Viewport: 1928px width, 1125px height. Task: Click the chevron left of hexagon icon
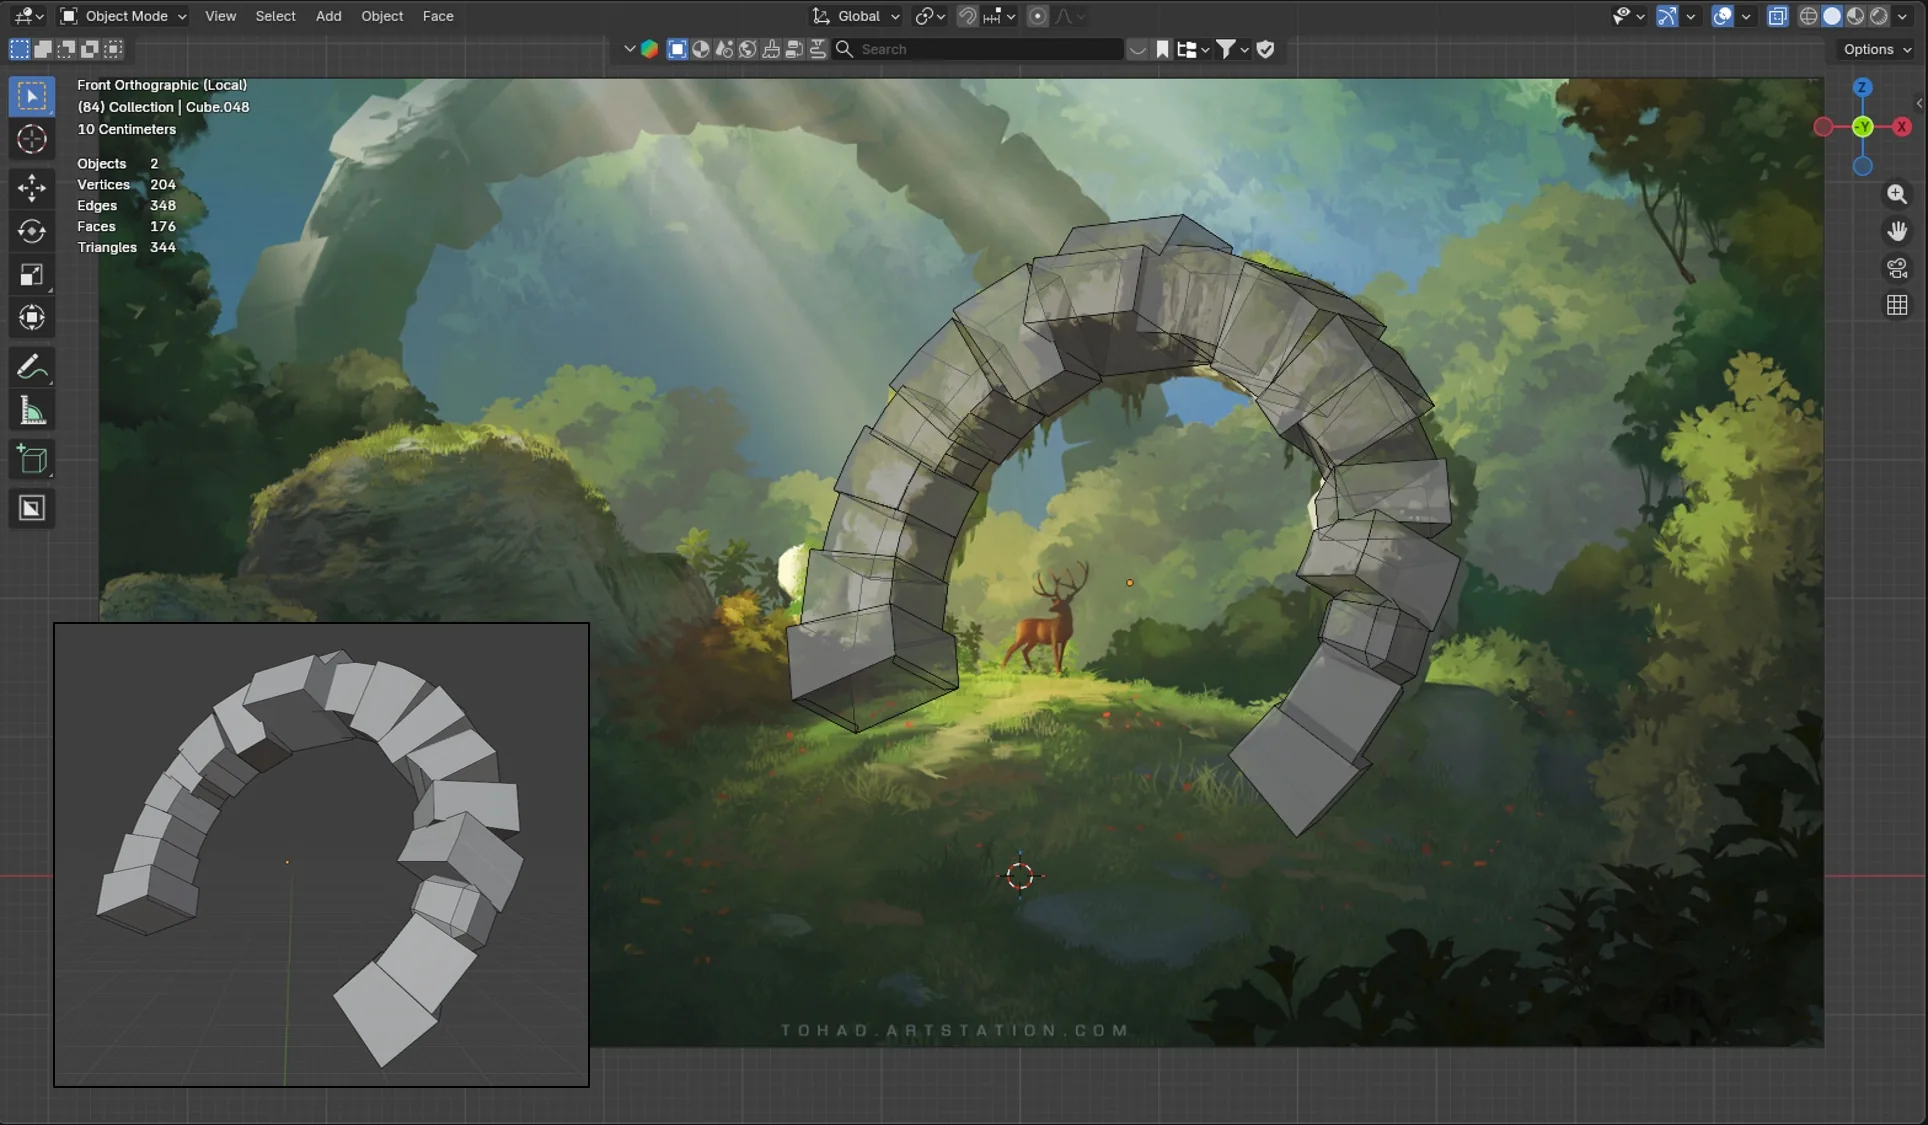click(629, 49)
